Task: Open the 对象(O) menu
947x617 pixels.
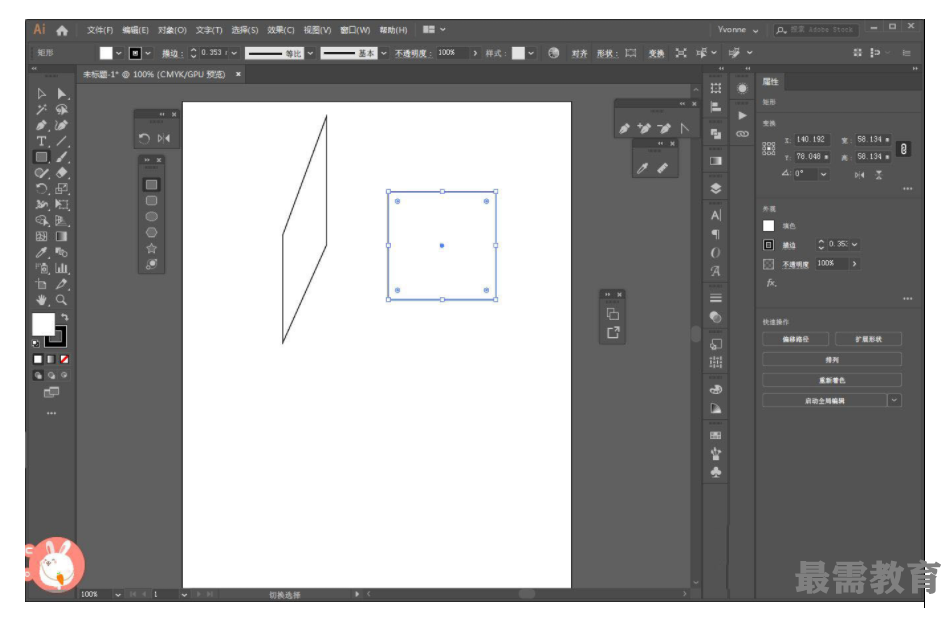Action: tap(172, 30)
